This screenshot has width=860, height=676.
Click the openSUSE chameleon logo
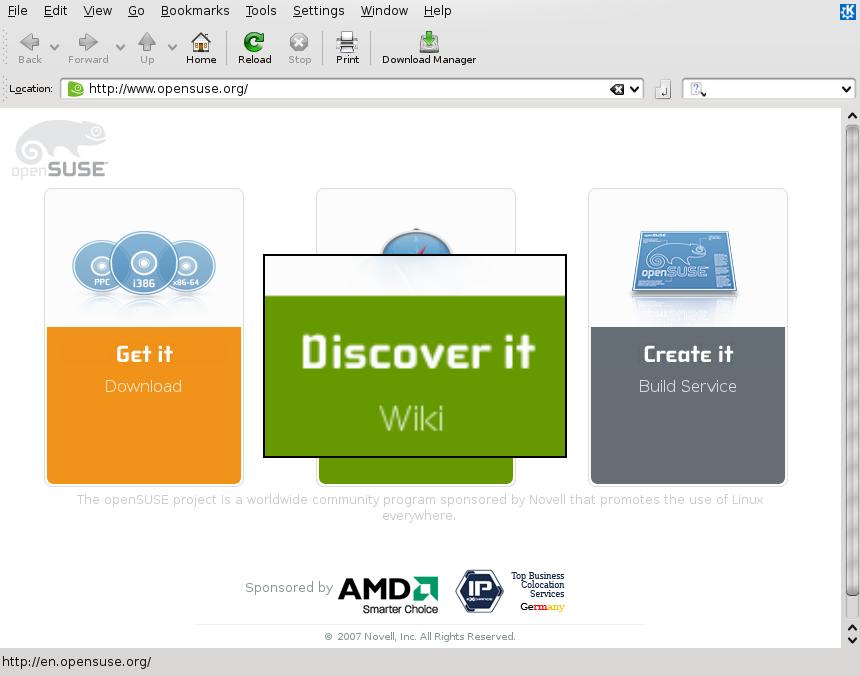(61, 150)
